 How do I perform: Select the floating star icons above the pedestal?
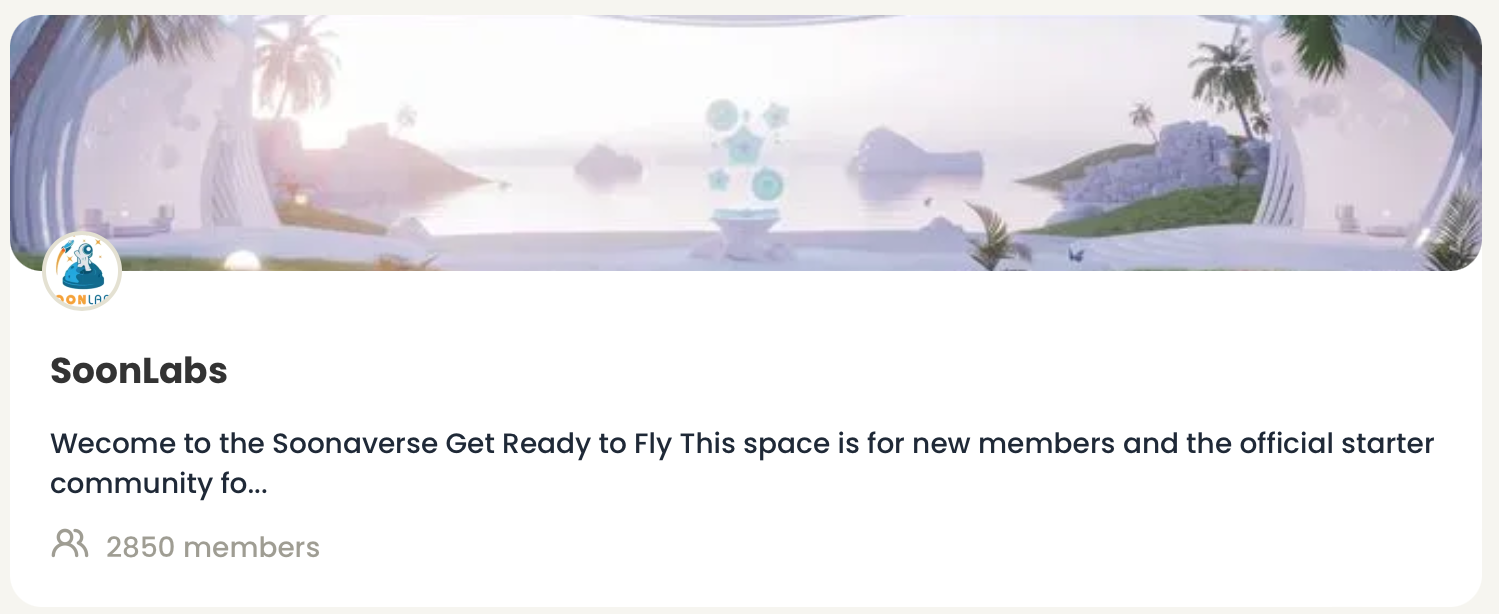(742, 150)
